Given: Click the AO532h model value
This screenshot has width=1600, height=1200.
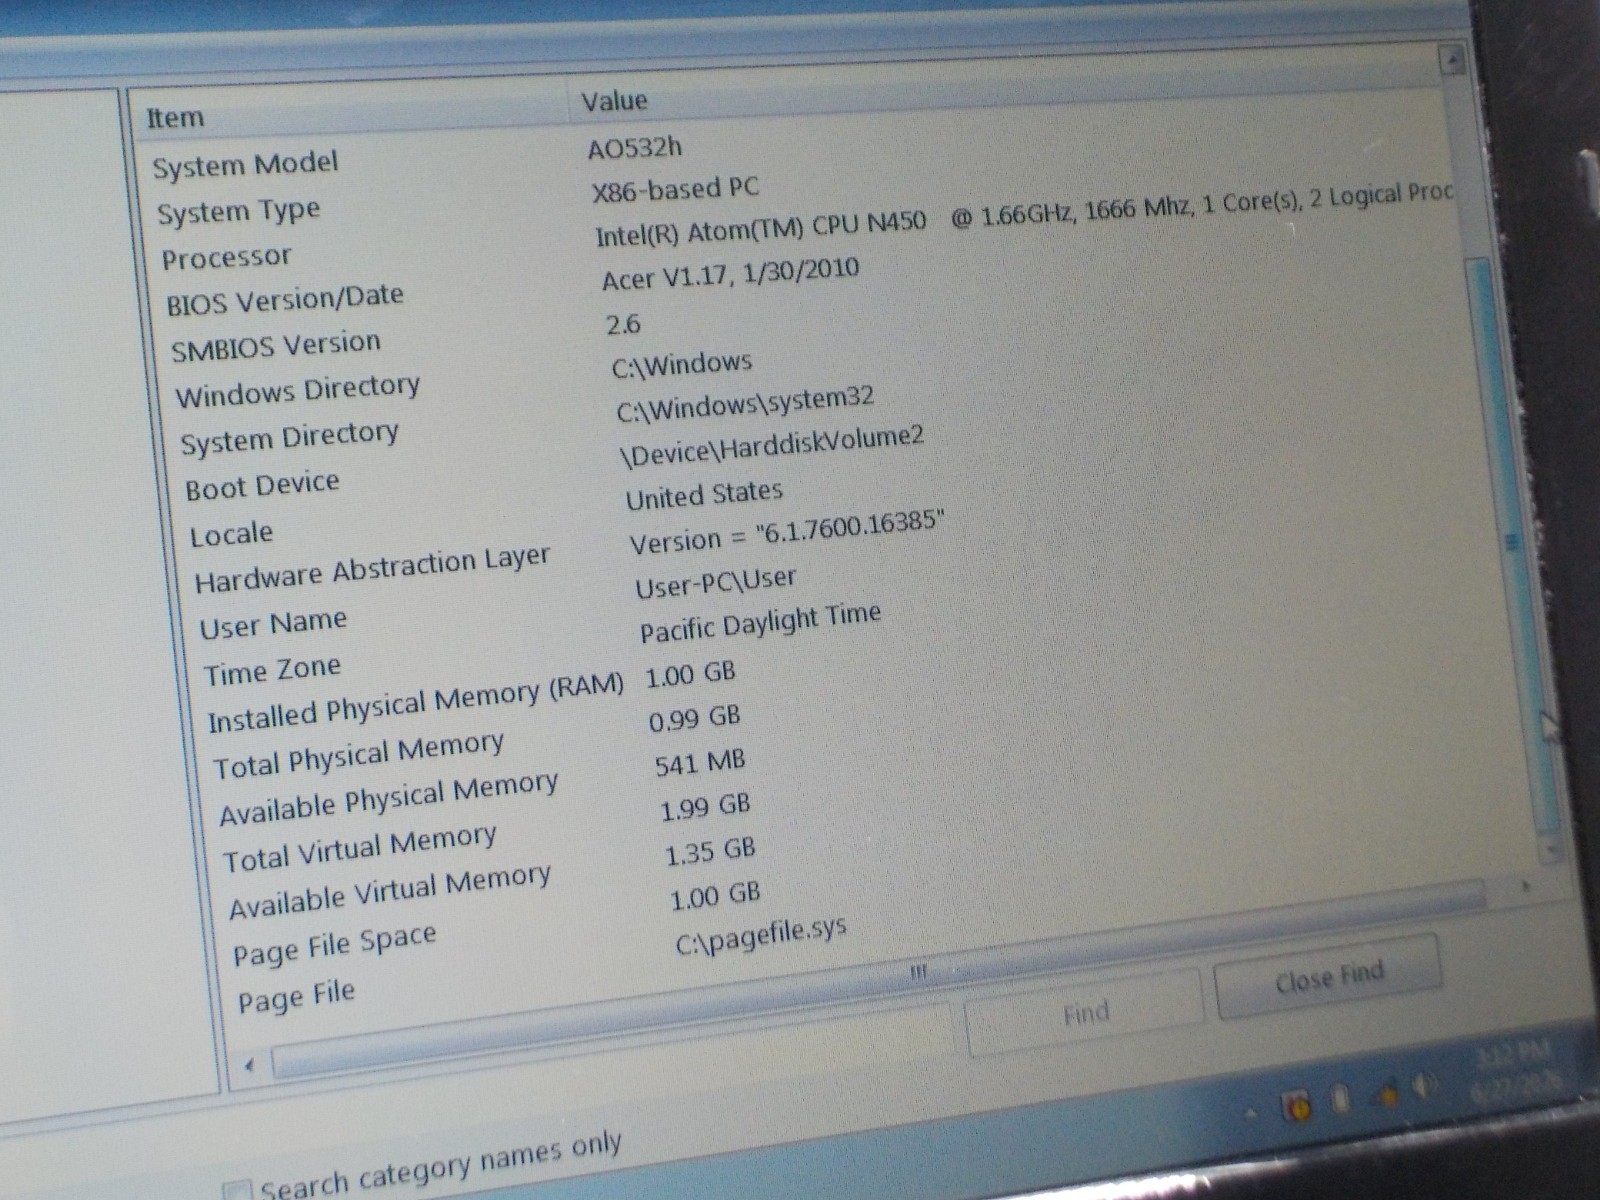Looking at the screenshot, I should click(x=635, y=148).
